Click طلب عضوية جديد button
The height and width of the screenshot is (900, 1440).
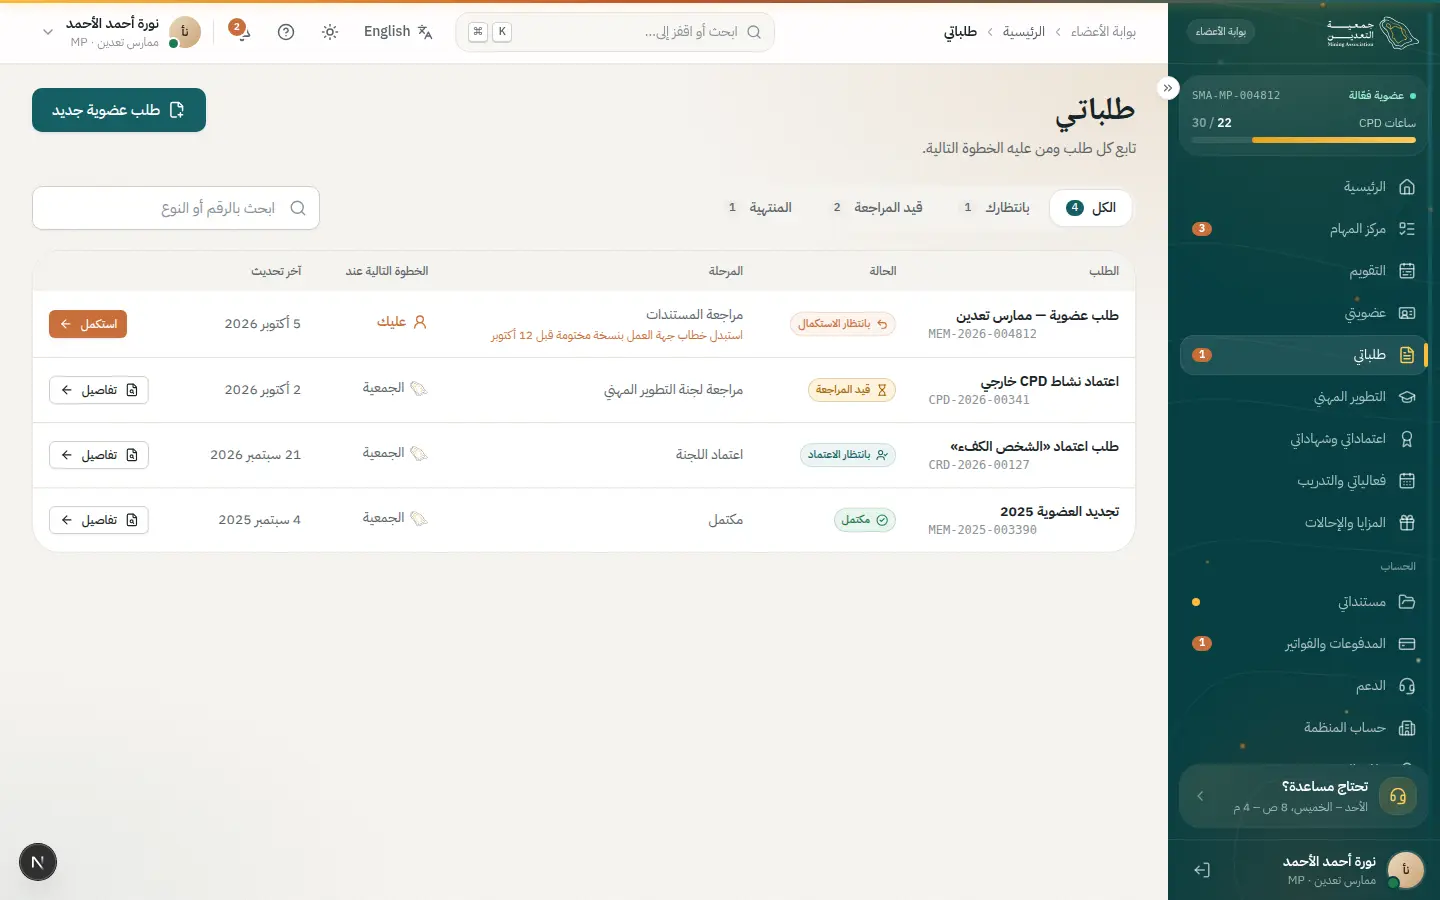[119, 110]
